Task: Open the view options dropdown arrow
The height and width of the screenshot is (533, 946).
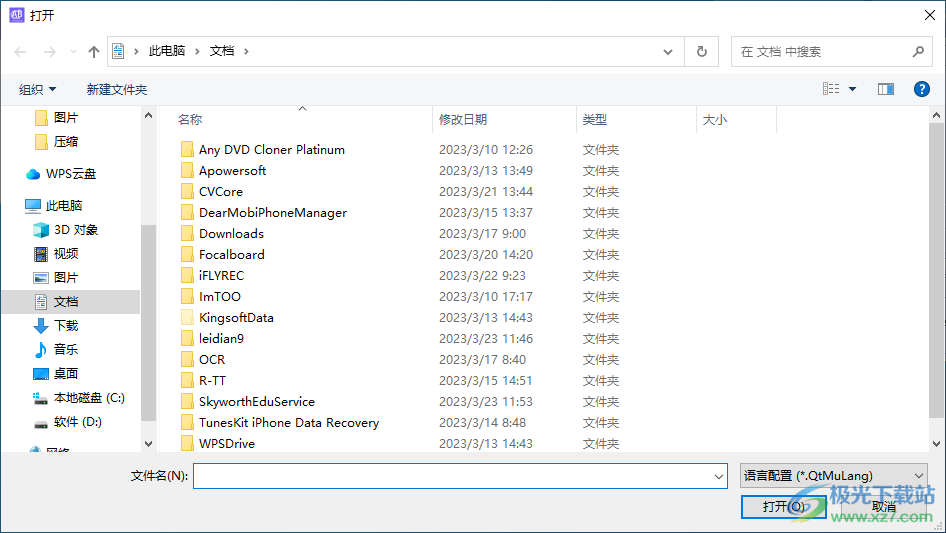Action: pyautogui.click(x=852, y=89)
